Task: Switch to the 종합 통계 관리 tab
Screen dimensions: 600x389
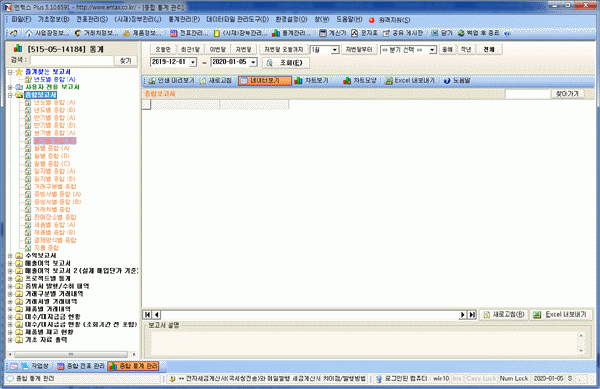Action: pos(133,366)
